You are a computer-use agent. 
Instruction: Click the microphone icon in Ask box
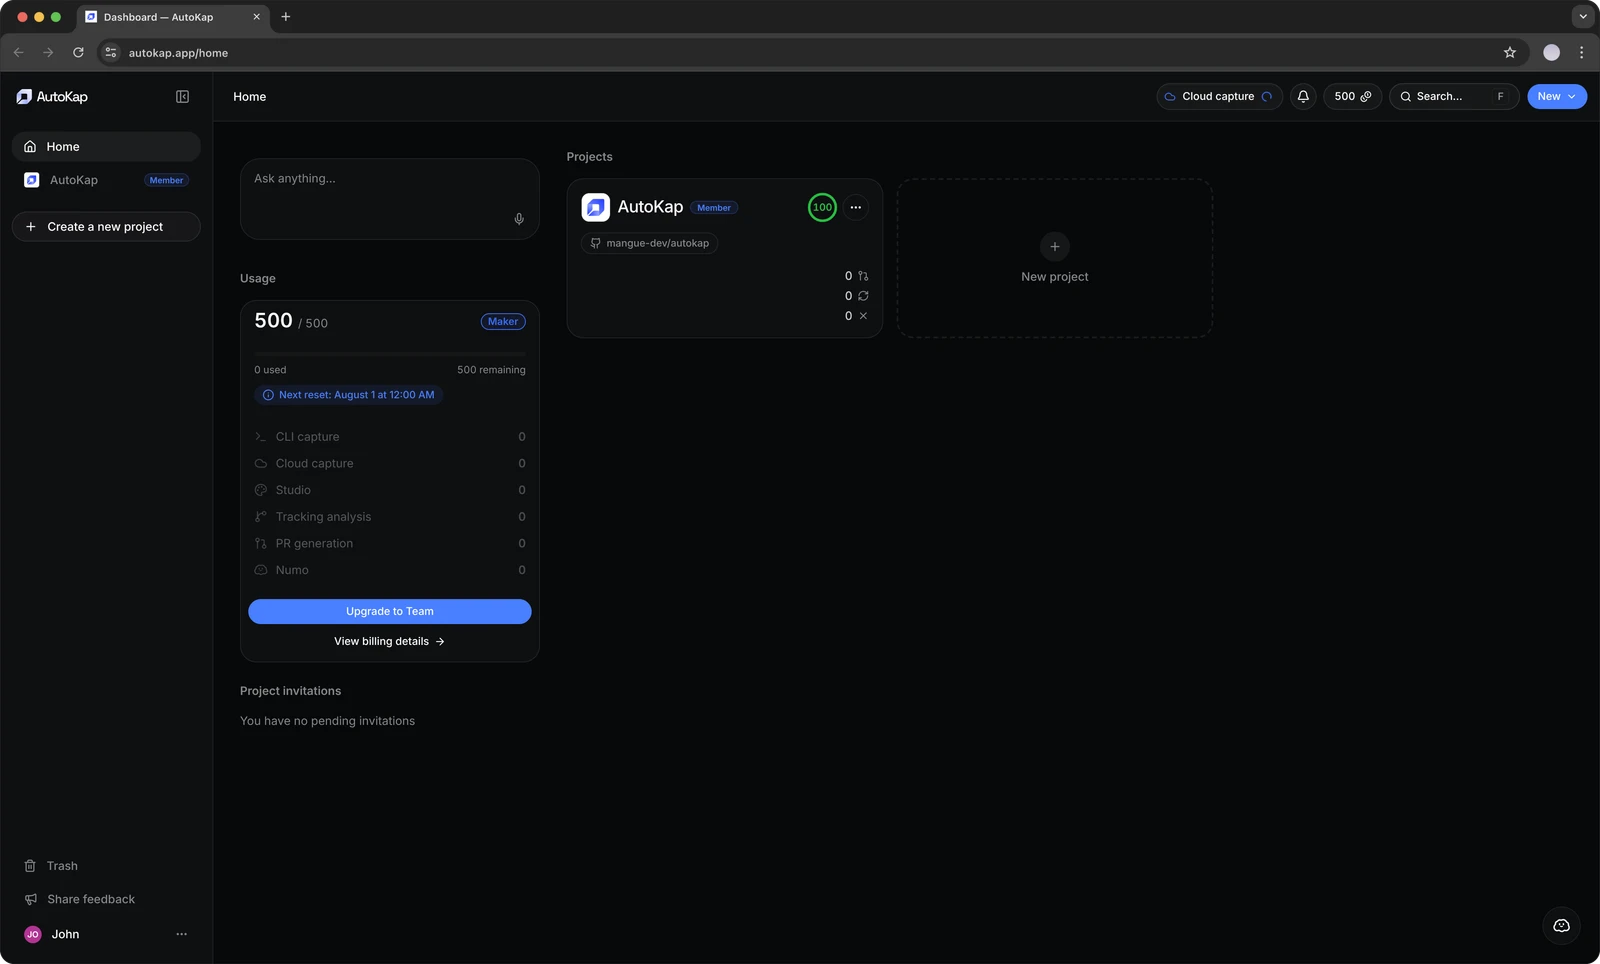(x=519, y=219)
